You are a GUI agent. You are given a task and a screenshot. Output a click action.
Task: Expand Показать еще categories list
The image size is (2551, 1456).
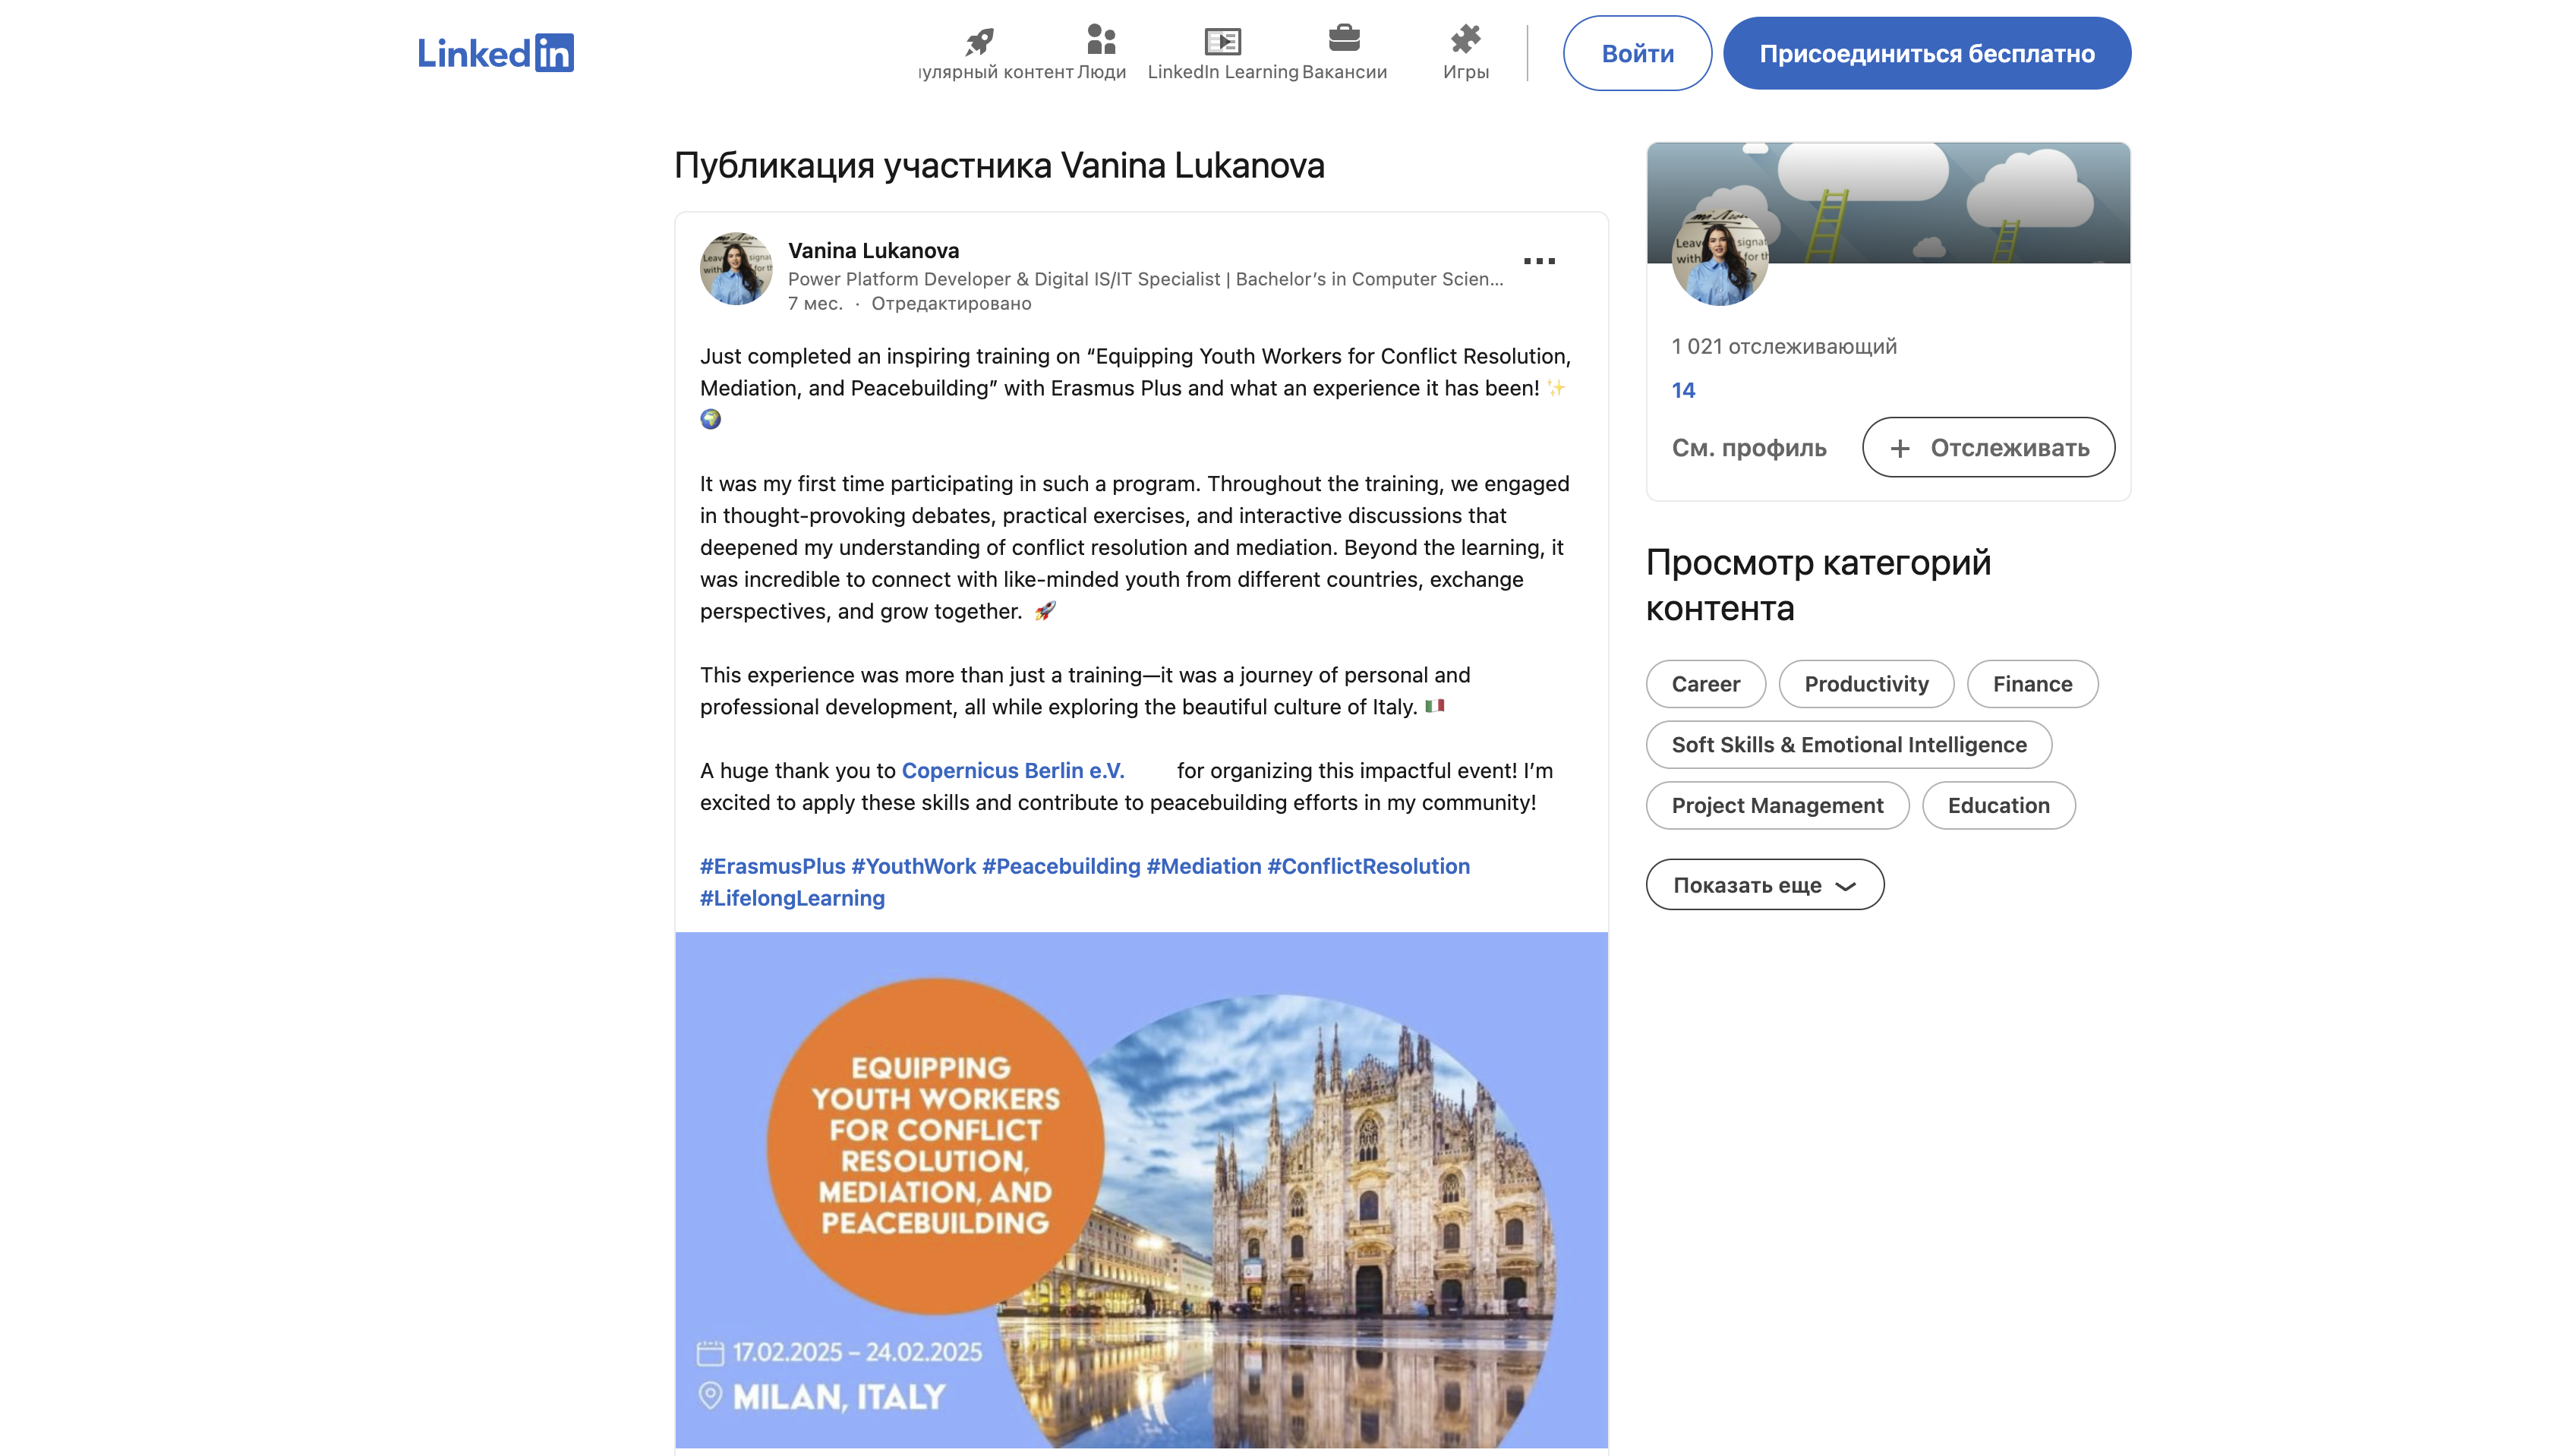(x=1765, y=884)
